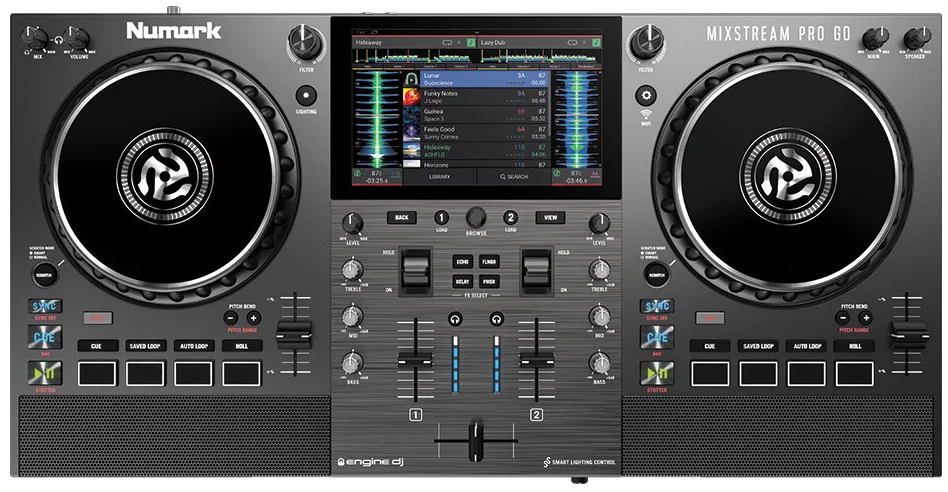The height and width of the screenshot is (492, 948).
Task: Tap the left deck FILTER knob
Action: pyautogui.click(x=306, y=42)
